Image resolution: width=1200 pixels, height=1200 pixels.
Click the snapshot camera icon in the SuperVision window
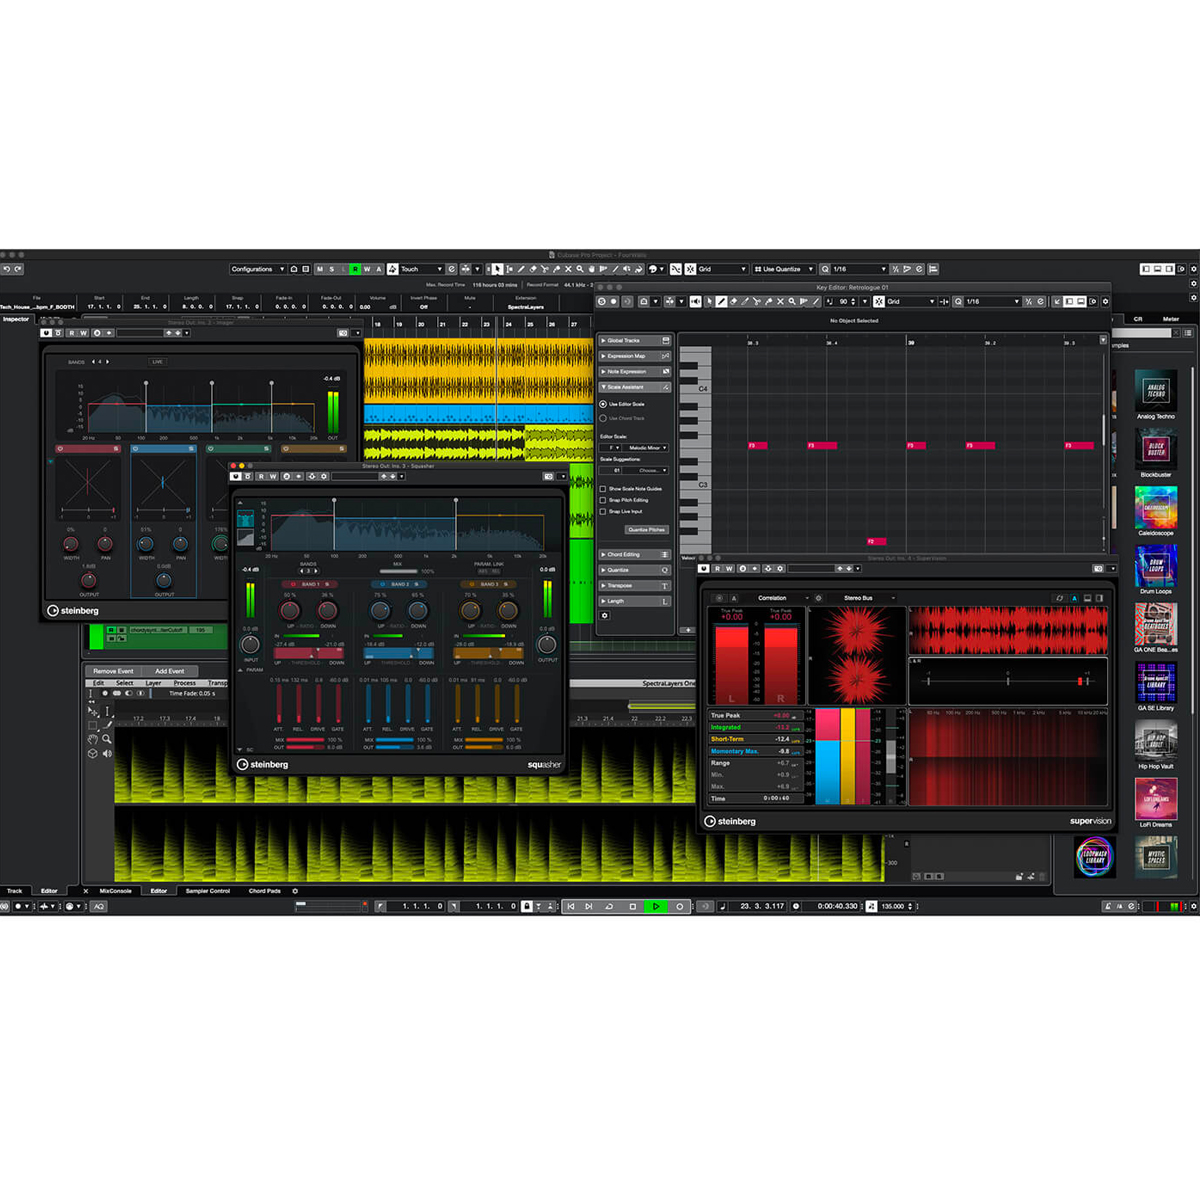point(1098,568)
